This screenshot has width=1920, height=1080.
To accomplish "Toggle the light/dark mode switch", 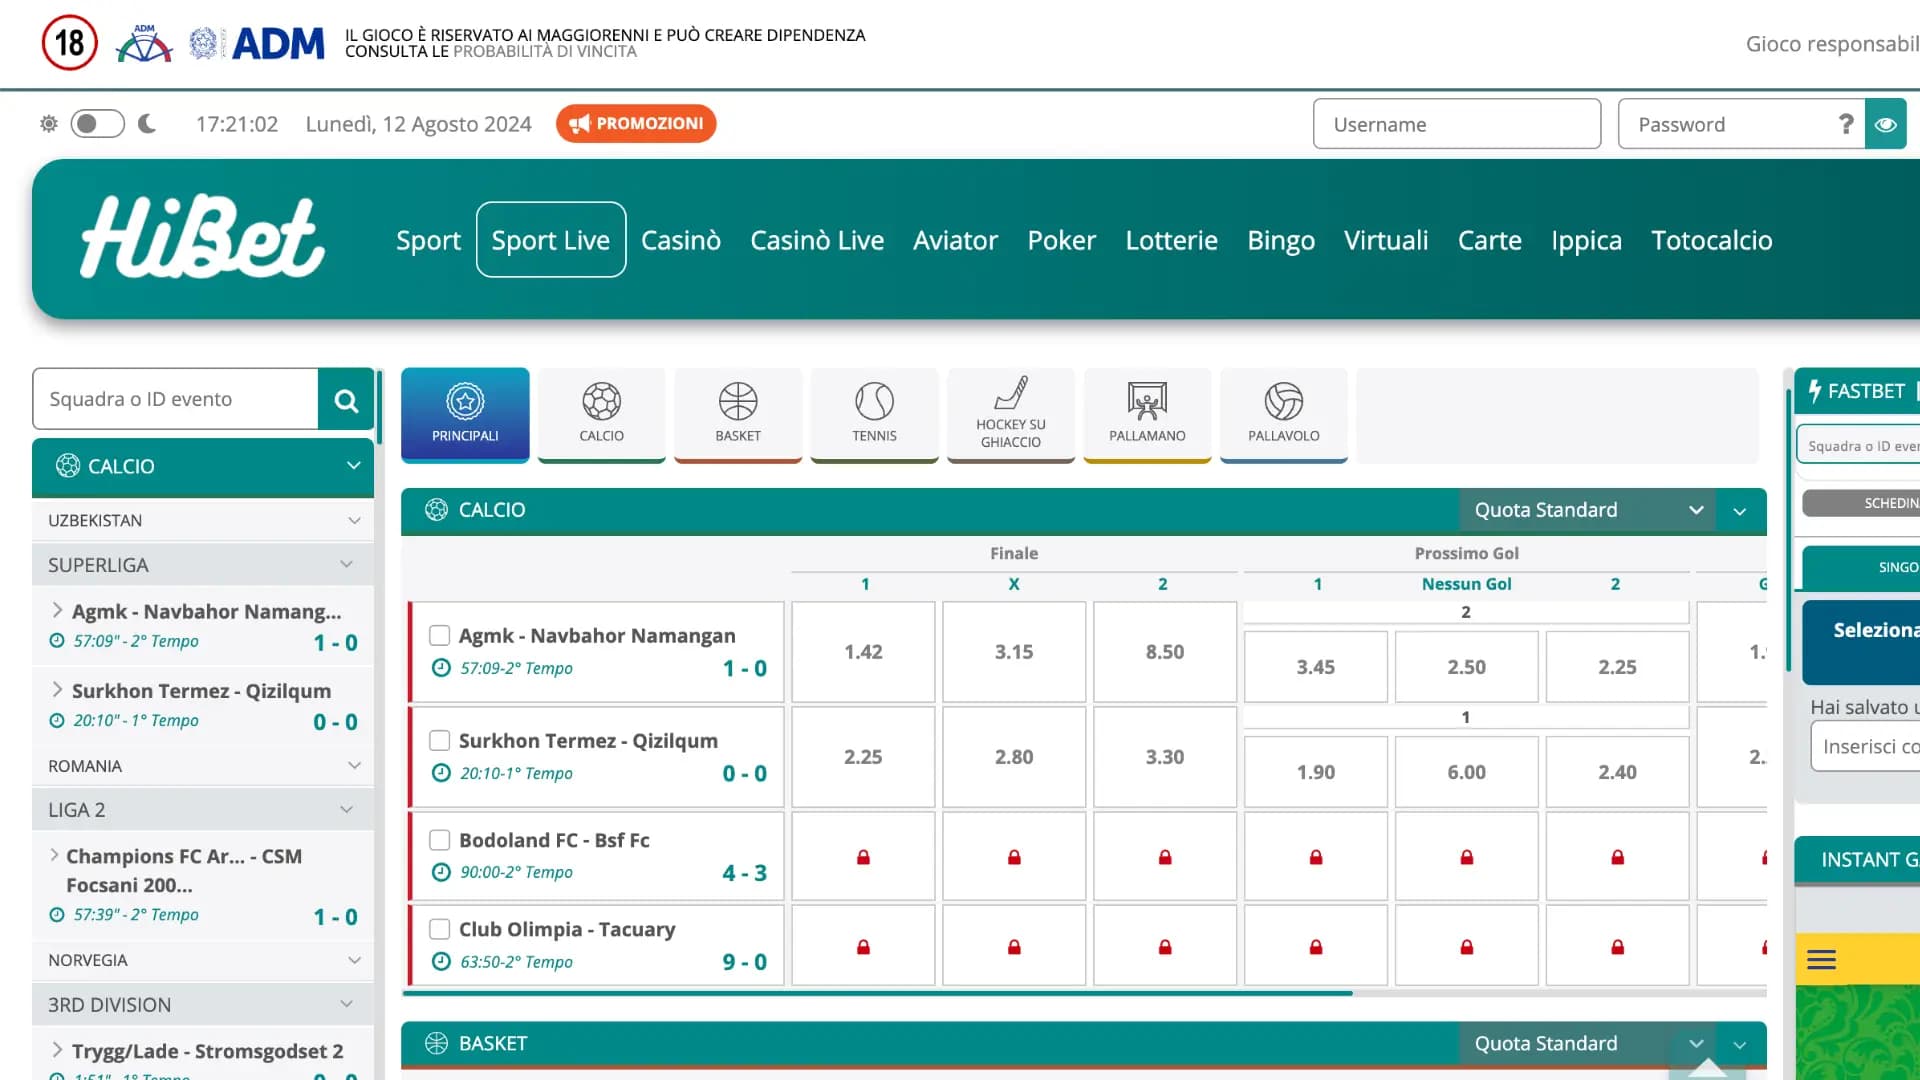I will point(97,124).
